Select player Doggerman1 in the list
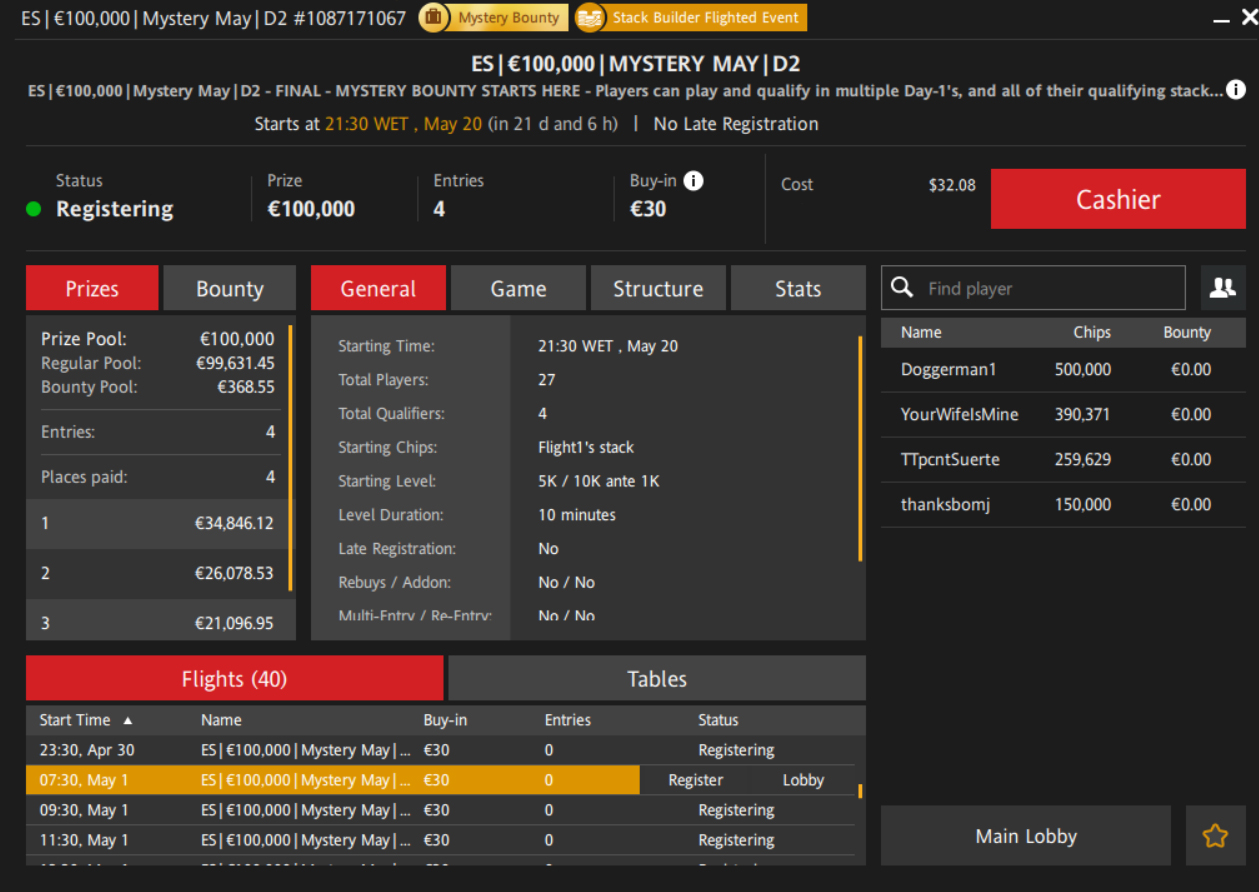The image size is (1259, 892). 948,370
